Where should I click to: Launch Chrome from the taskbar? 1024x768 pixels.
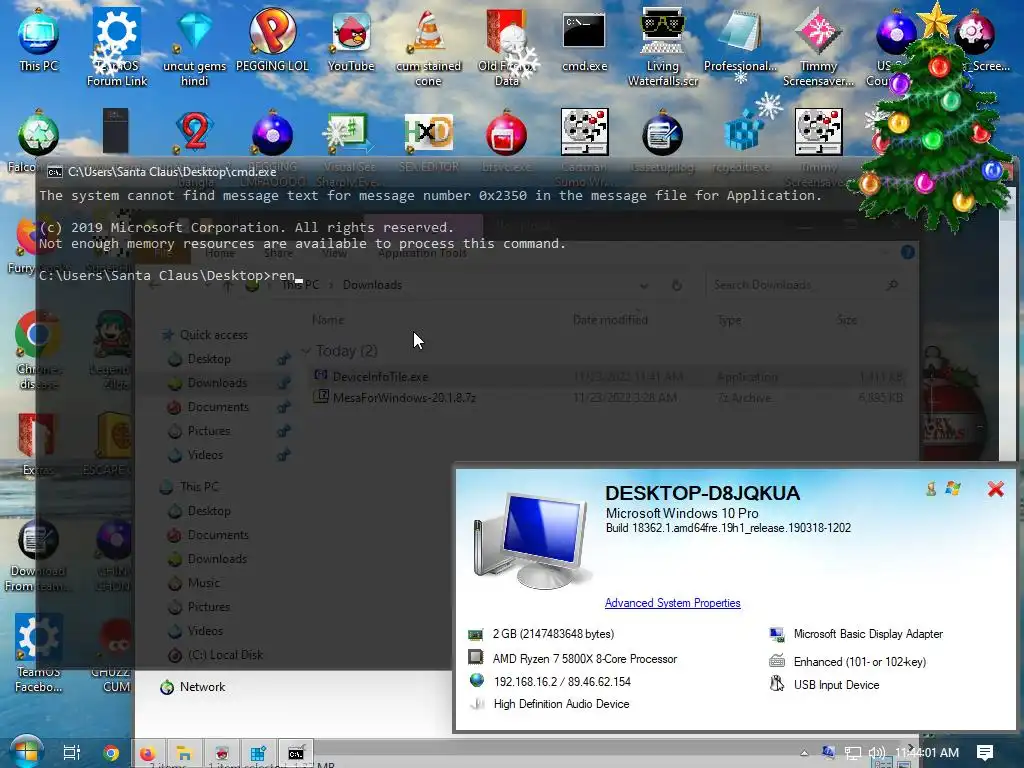click(111, 753)
